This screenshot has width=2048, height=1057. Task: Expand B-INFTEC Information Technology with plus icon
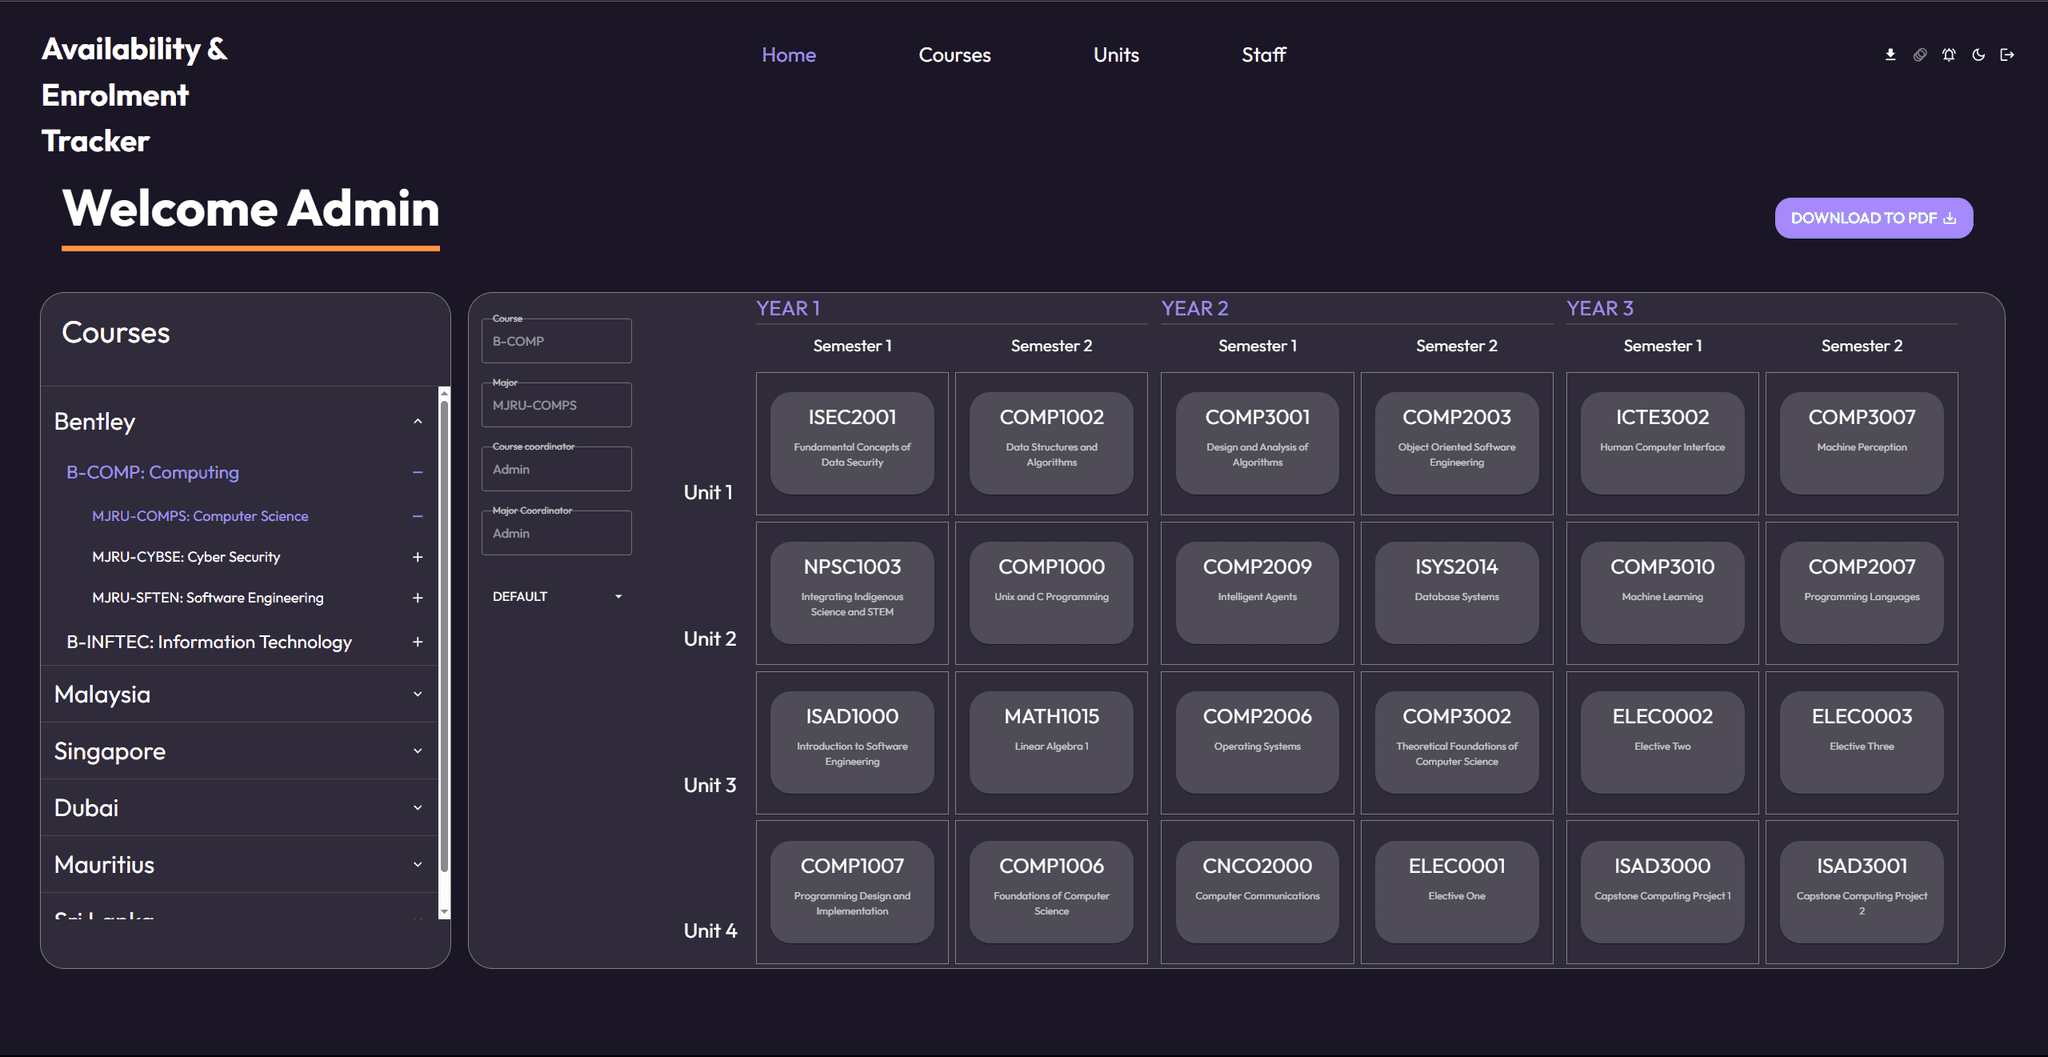pos(418,642)
